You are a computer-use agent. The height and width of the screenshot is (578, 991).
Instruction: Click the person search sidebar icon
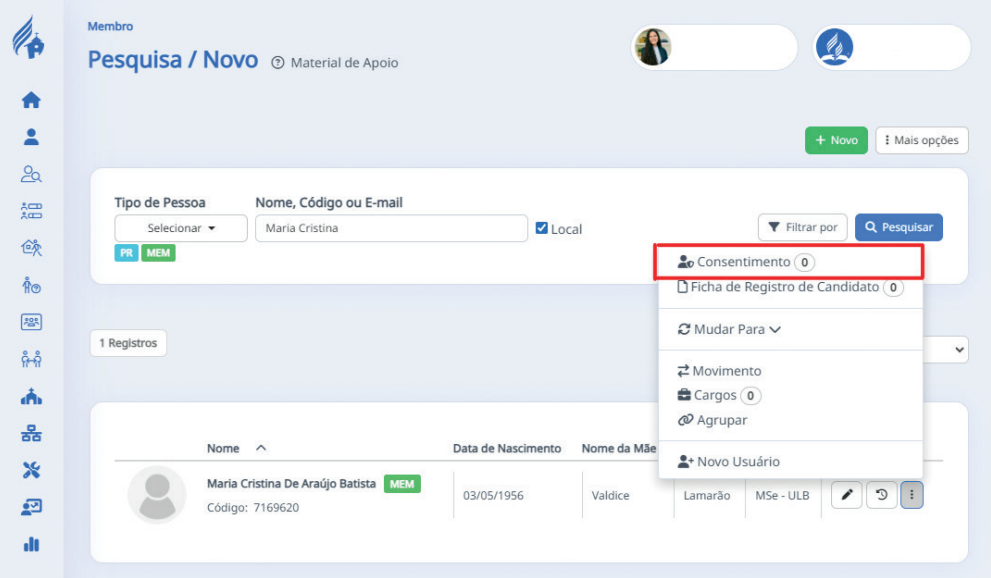pyautogui.click(x=31, y=174)
